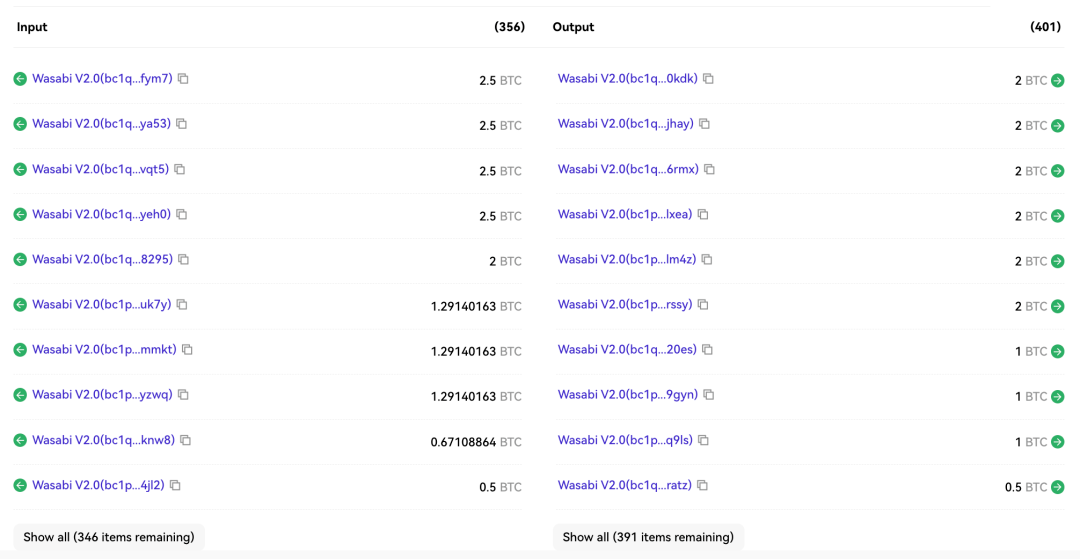Image resolution: width=1080 pixels, height=559 pixels.
Task: Copy the input address ending uk7y
Action: (182, 304)
